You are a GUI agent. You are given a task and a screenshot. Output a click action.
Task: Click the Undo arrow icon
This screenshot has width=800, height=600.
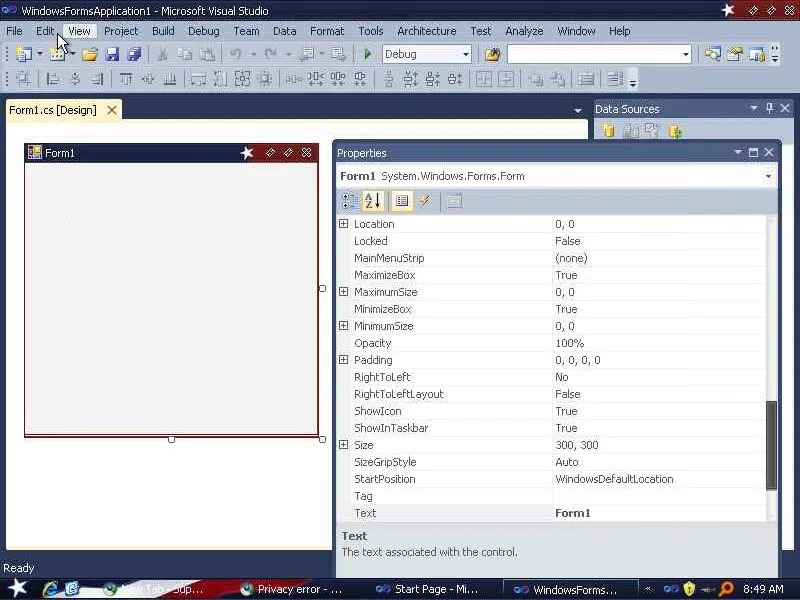coord(235,54)
